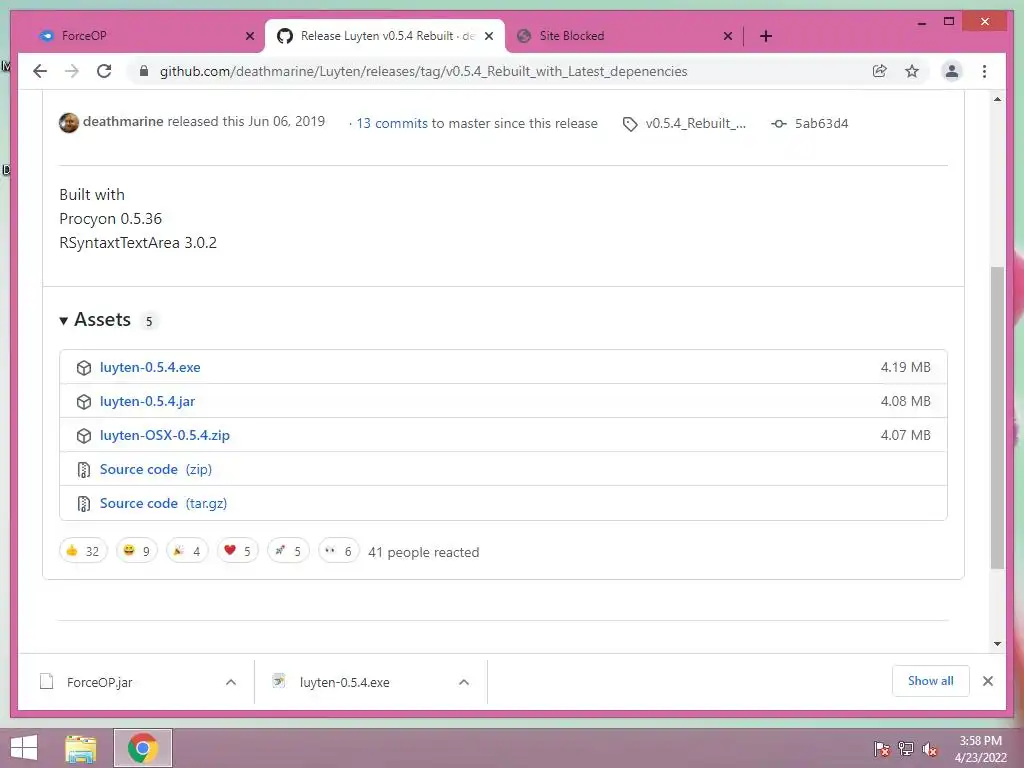Click the vertical scrollbar thumb
This screenshot has height=768, width=1024.
click(997, 417)
